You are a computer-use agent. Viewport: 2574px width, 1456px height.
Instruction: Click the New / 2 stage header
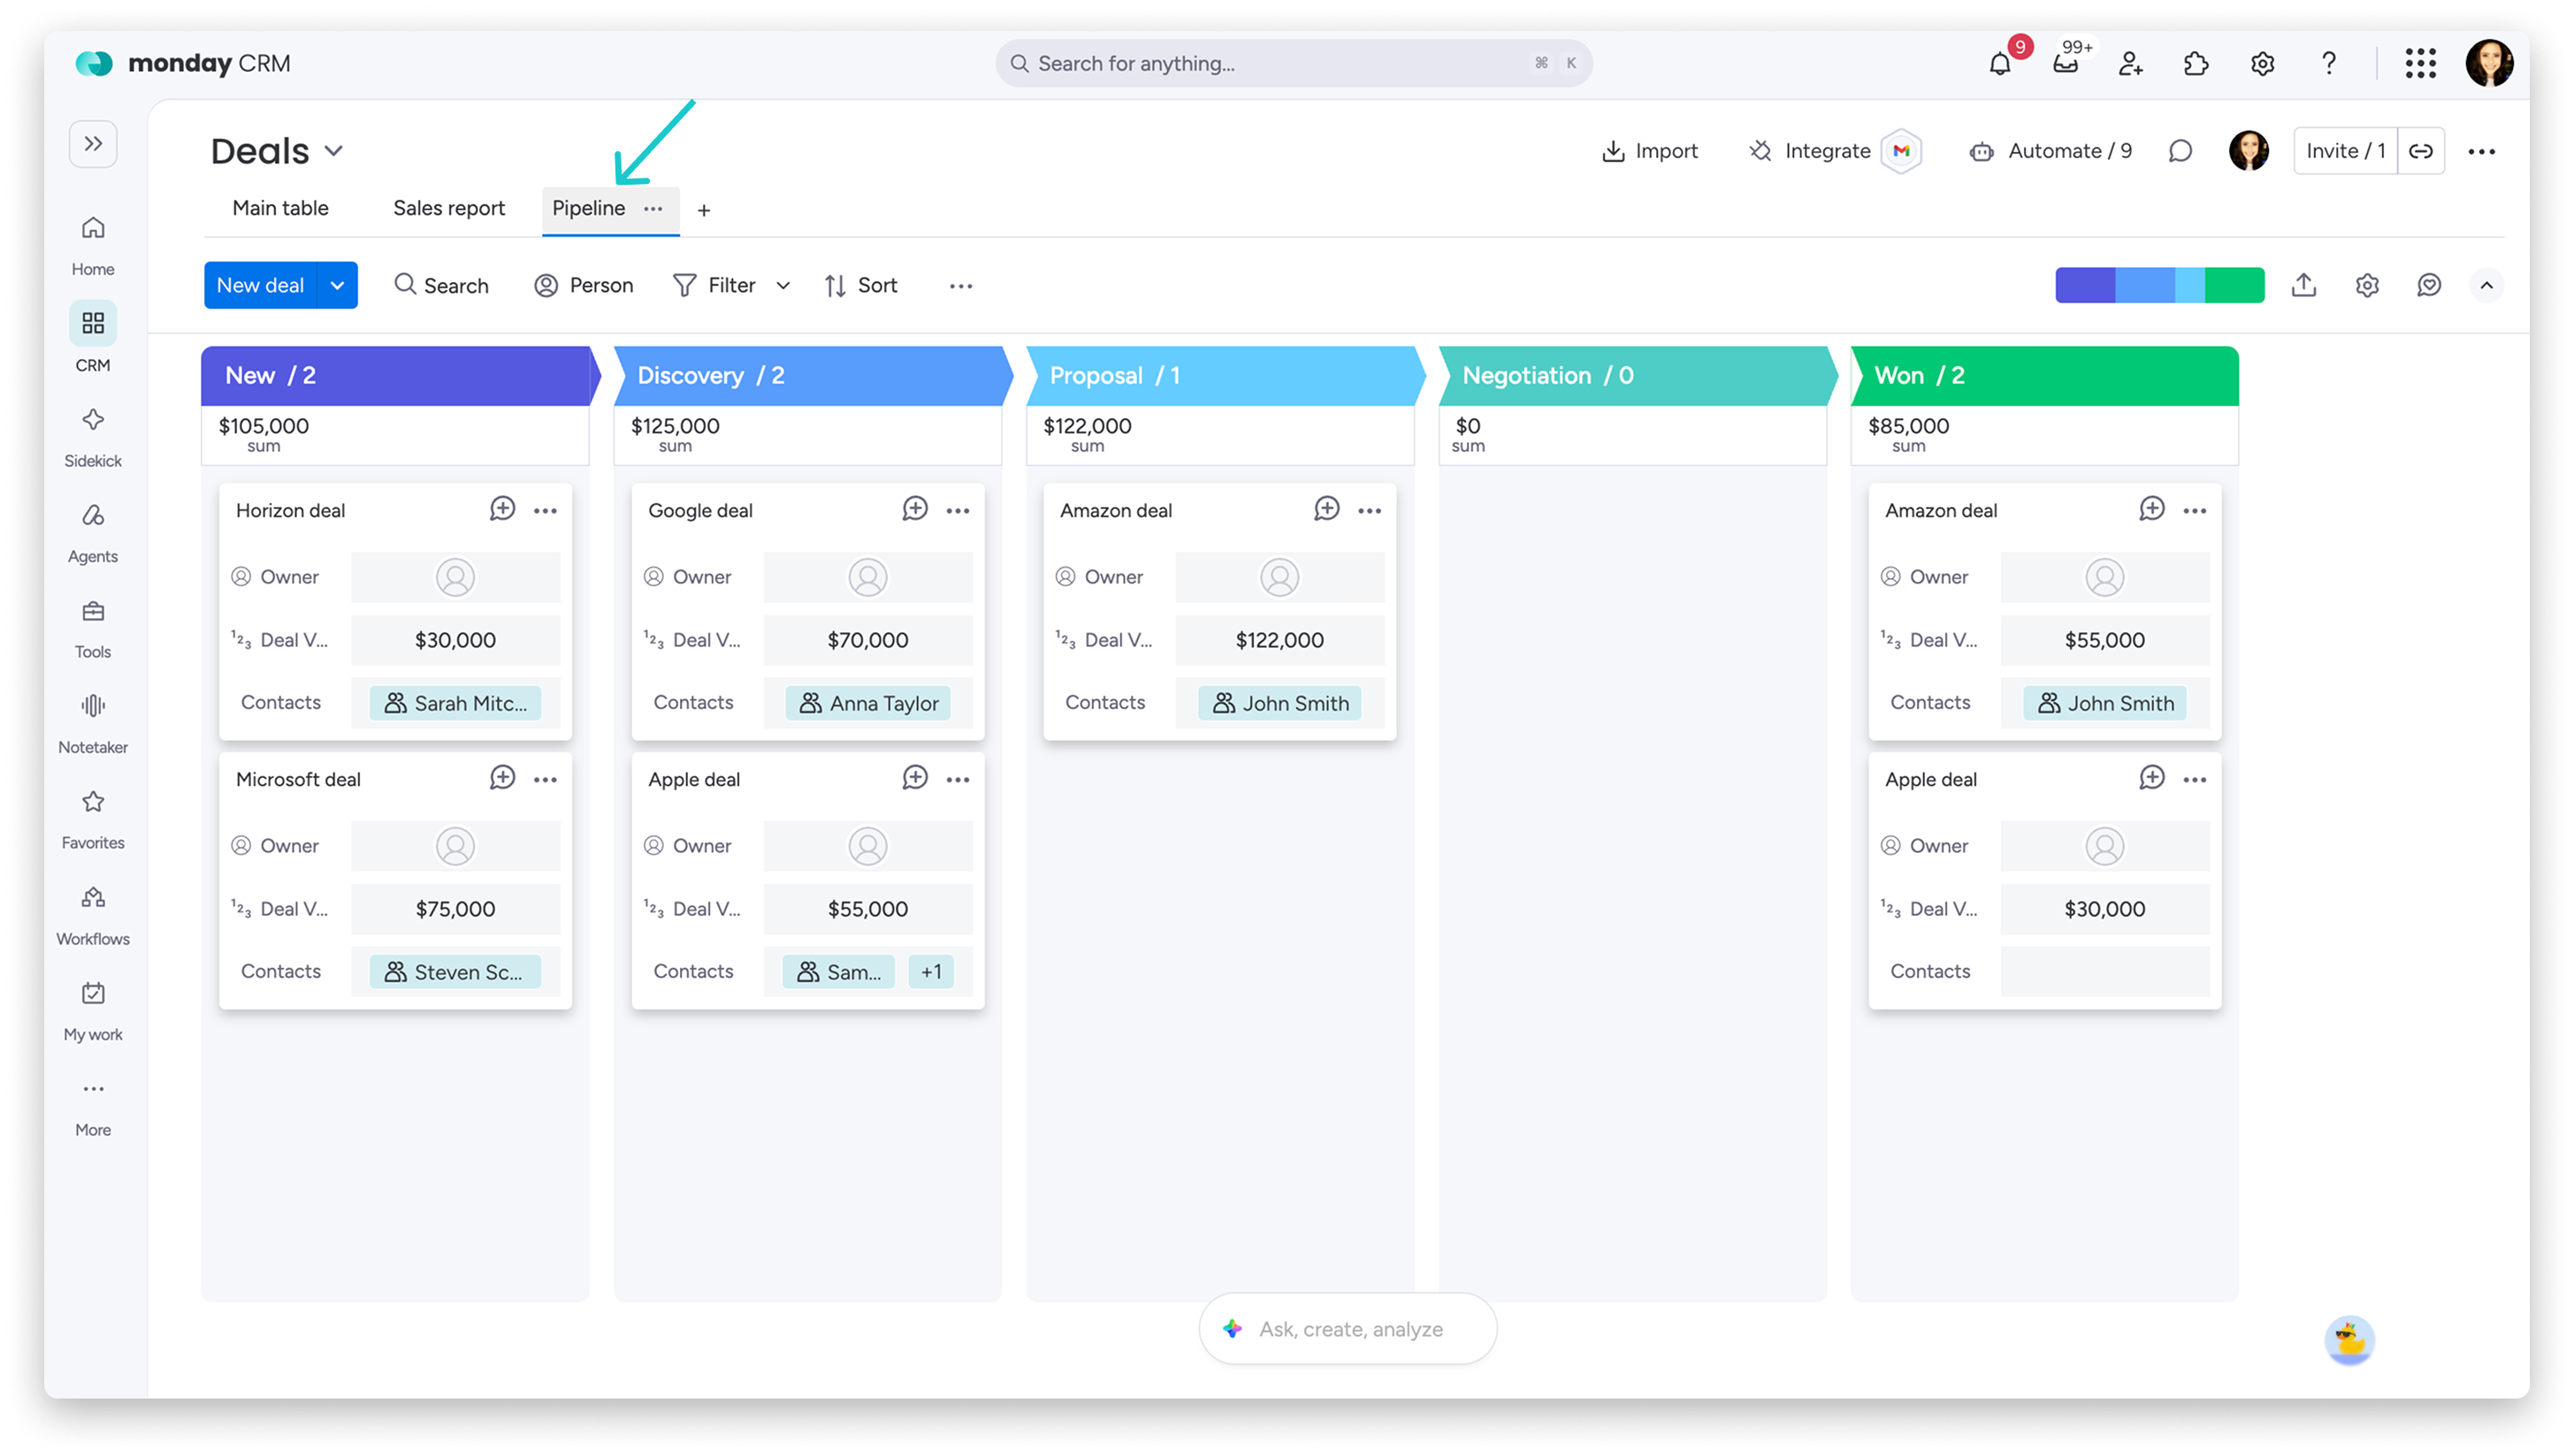pos(396,375)
